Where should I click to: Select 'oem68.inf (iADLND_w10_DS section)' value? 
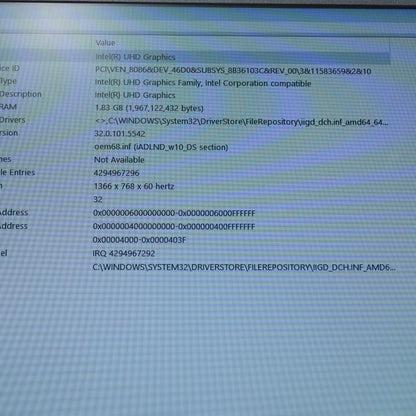[161, 147]
